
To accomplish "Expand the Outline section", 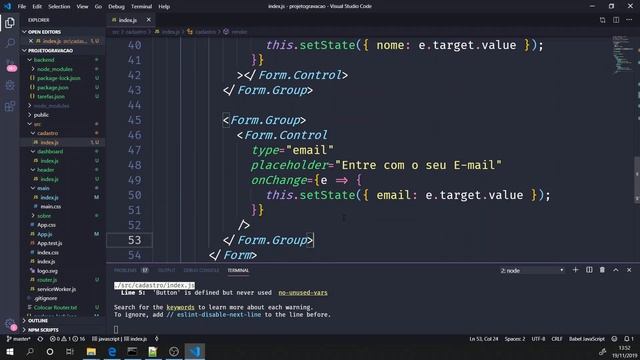I will click(x=63, y=321).
